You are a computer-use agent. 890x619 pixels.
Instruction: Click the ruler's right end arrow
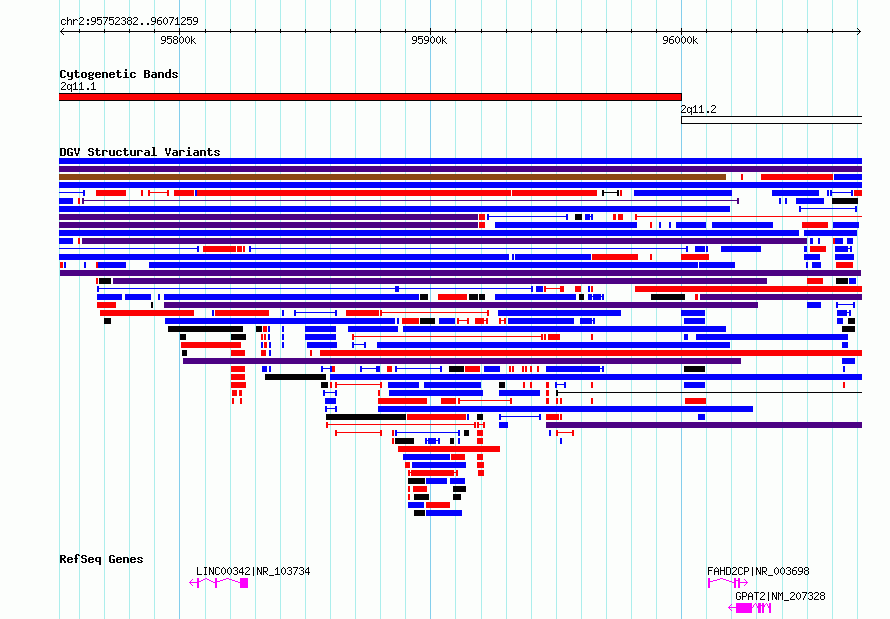point(859,31)
